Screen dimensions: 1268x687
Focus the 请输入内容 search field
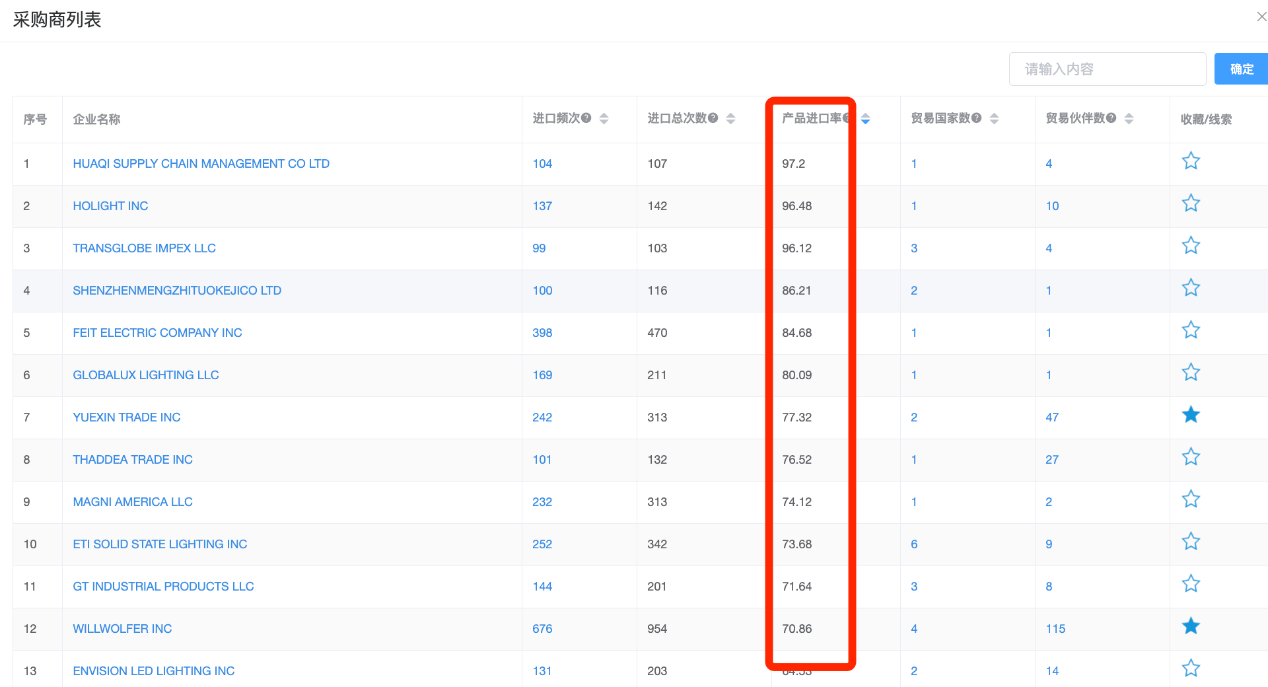click(1107, 69)
